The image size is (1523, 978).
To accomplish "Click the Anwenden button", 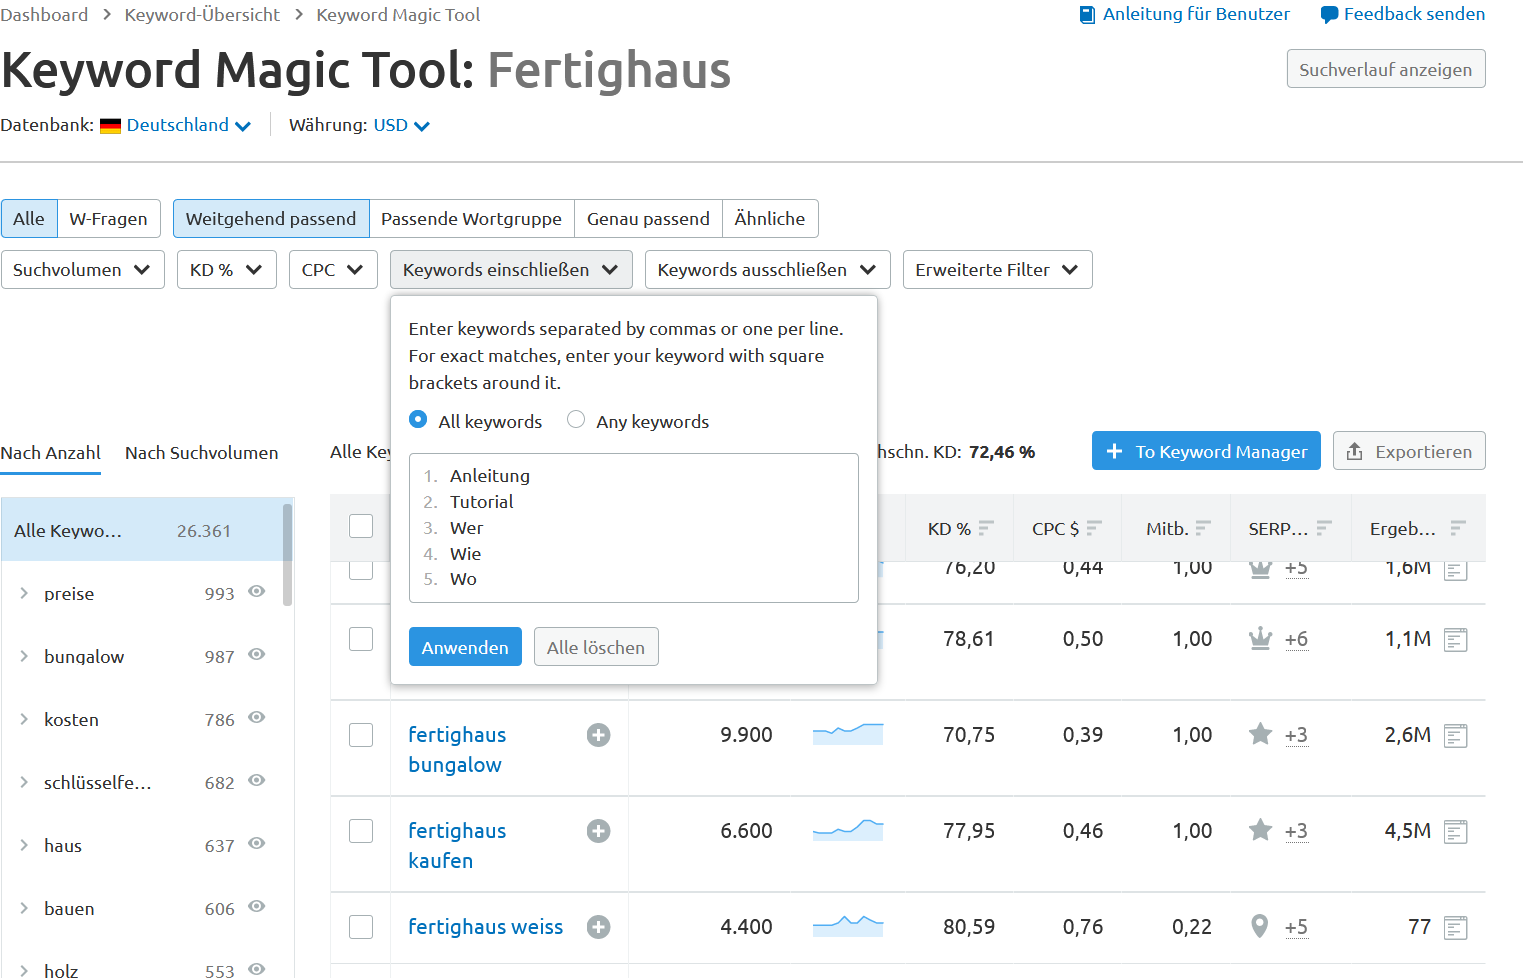I will 465,647.
